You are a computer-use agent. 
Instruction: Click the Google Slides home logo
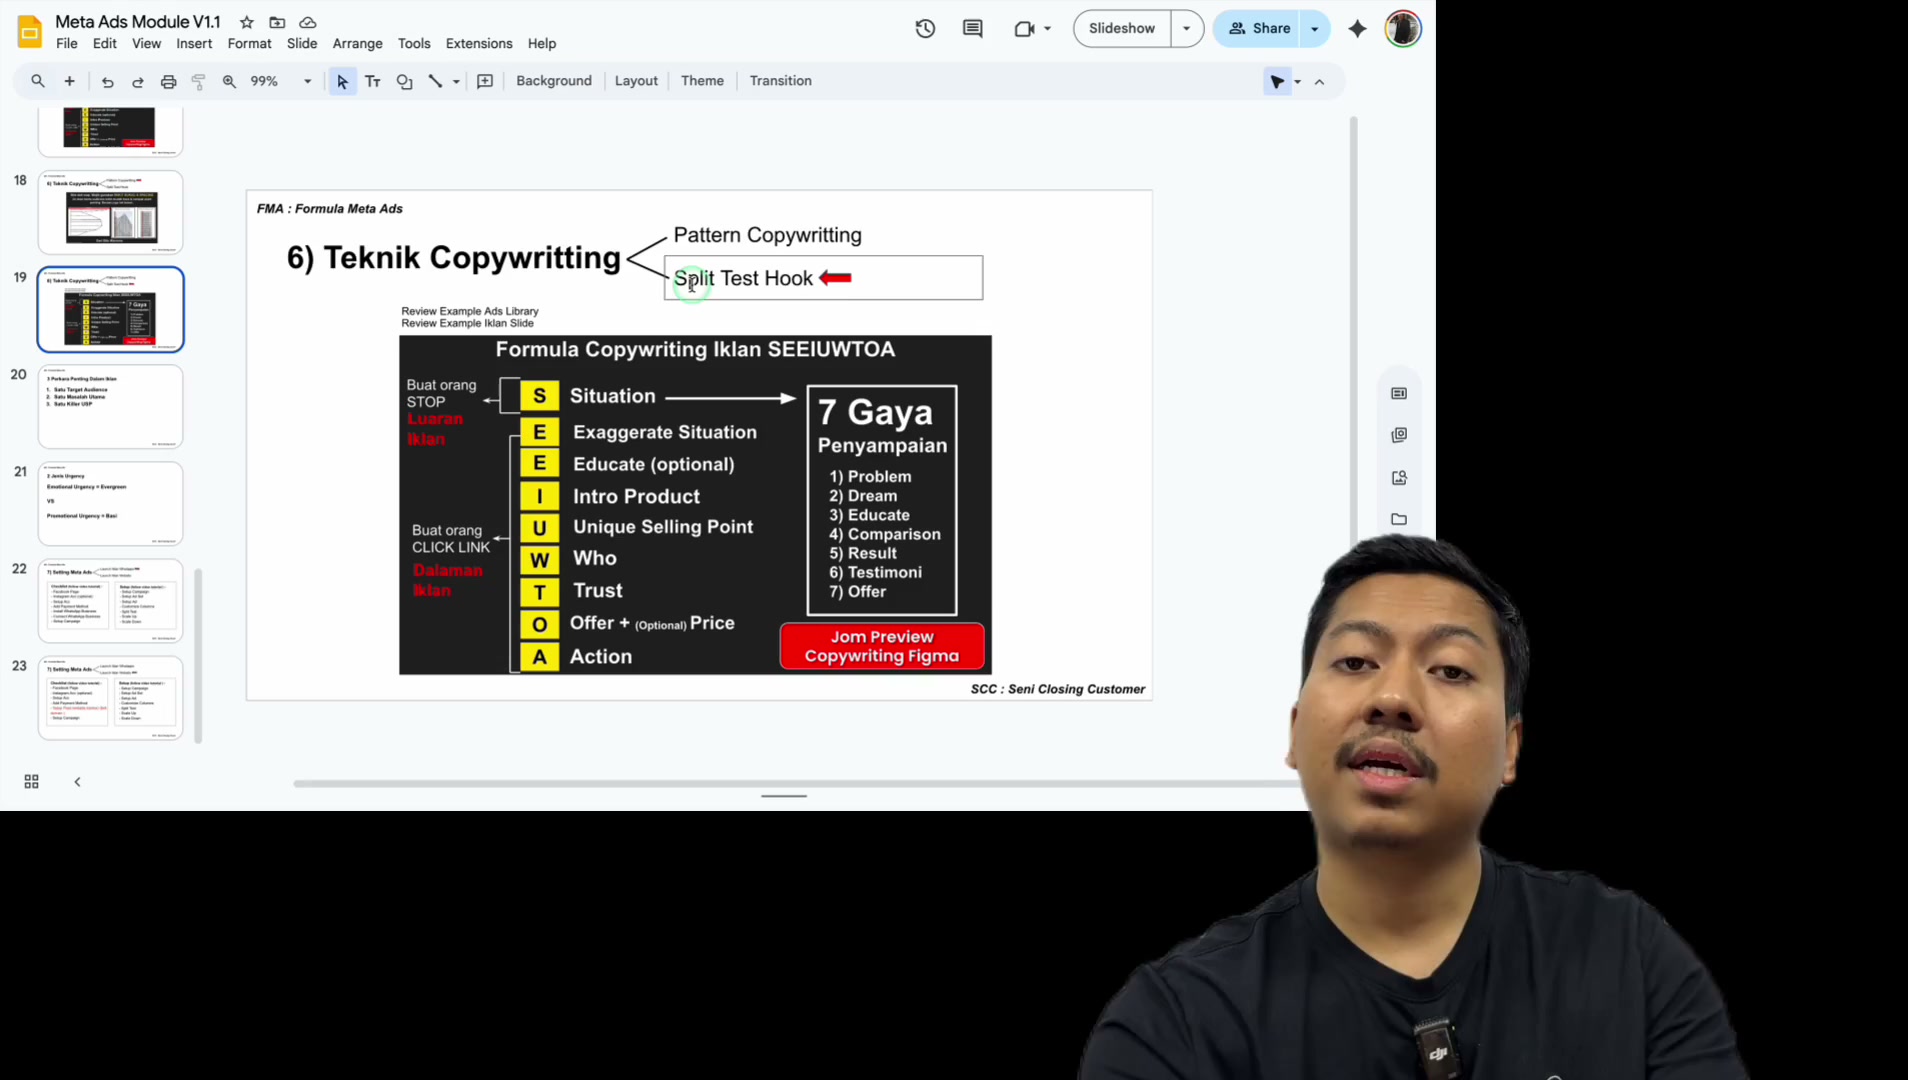[x=29, y=31]
